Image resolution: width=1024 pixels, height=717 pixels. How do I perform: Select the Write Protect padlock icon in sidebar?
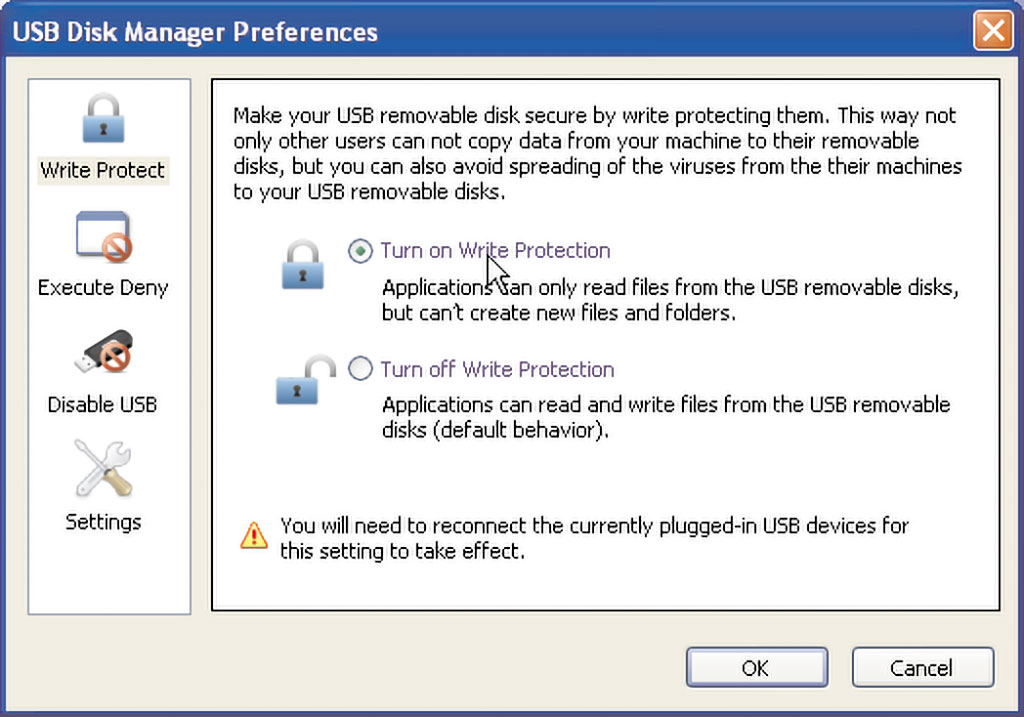tap(103, 118)
